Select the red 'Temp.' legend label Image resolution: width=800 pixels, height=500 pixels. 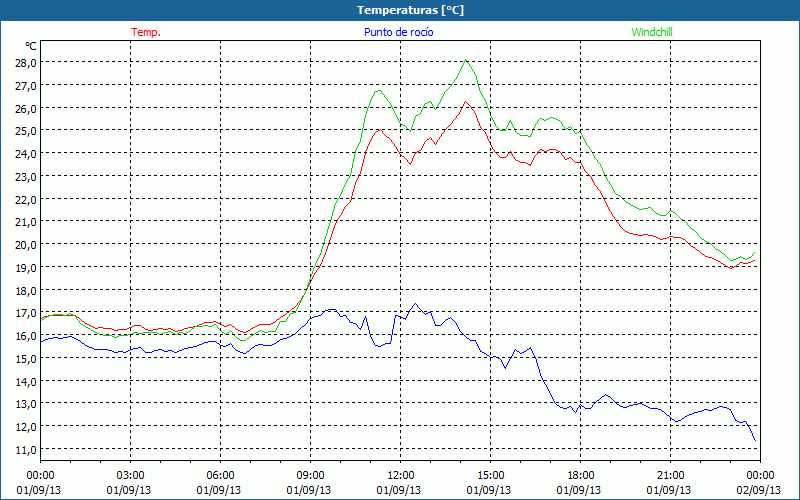point(146,32)
